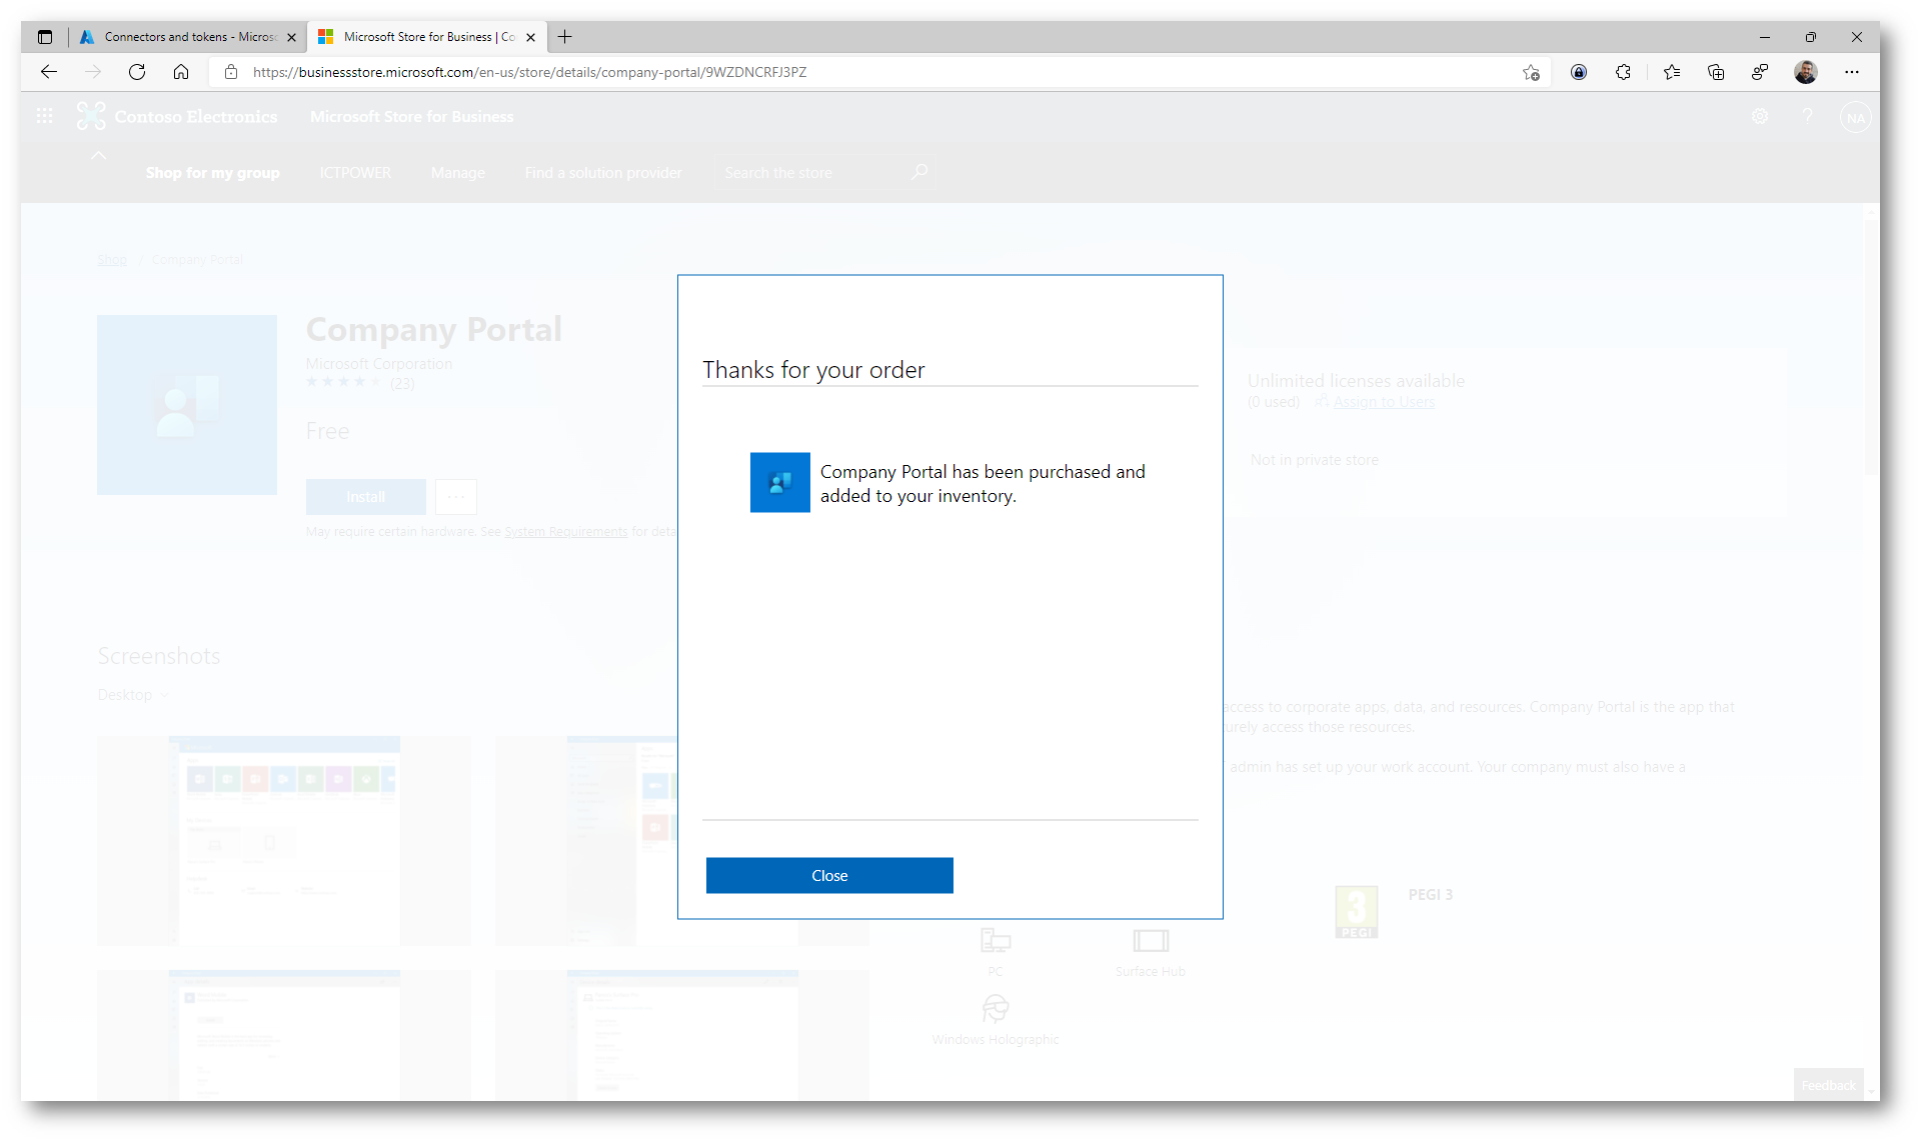1922x1143 pixels.
Task: Open the app launcher waffle icon
Action: pyautogui.click(x=45, y=117)
